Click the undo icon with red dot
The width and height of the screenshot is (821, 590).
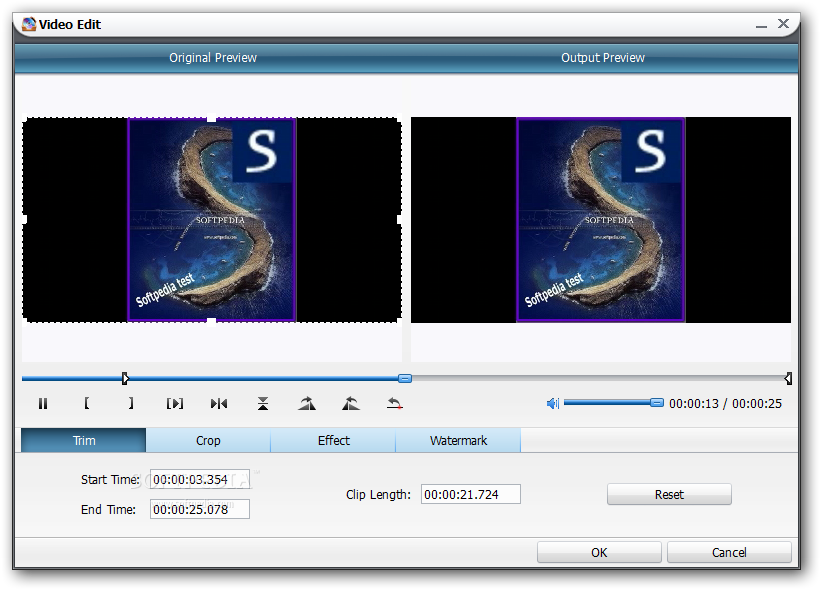tap(395, 404)
